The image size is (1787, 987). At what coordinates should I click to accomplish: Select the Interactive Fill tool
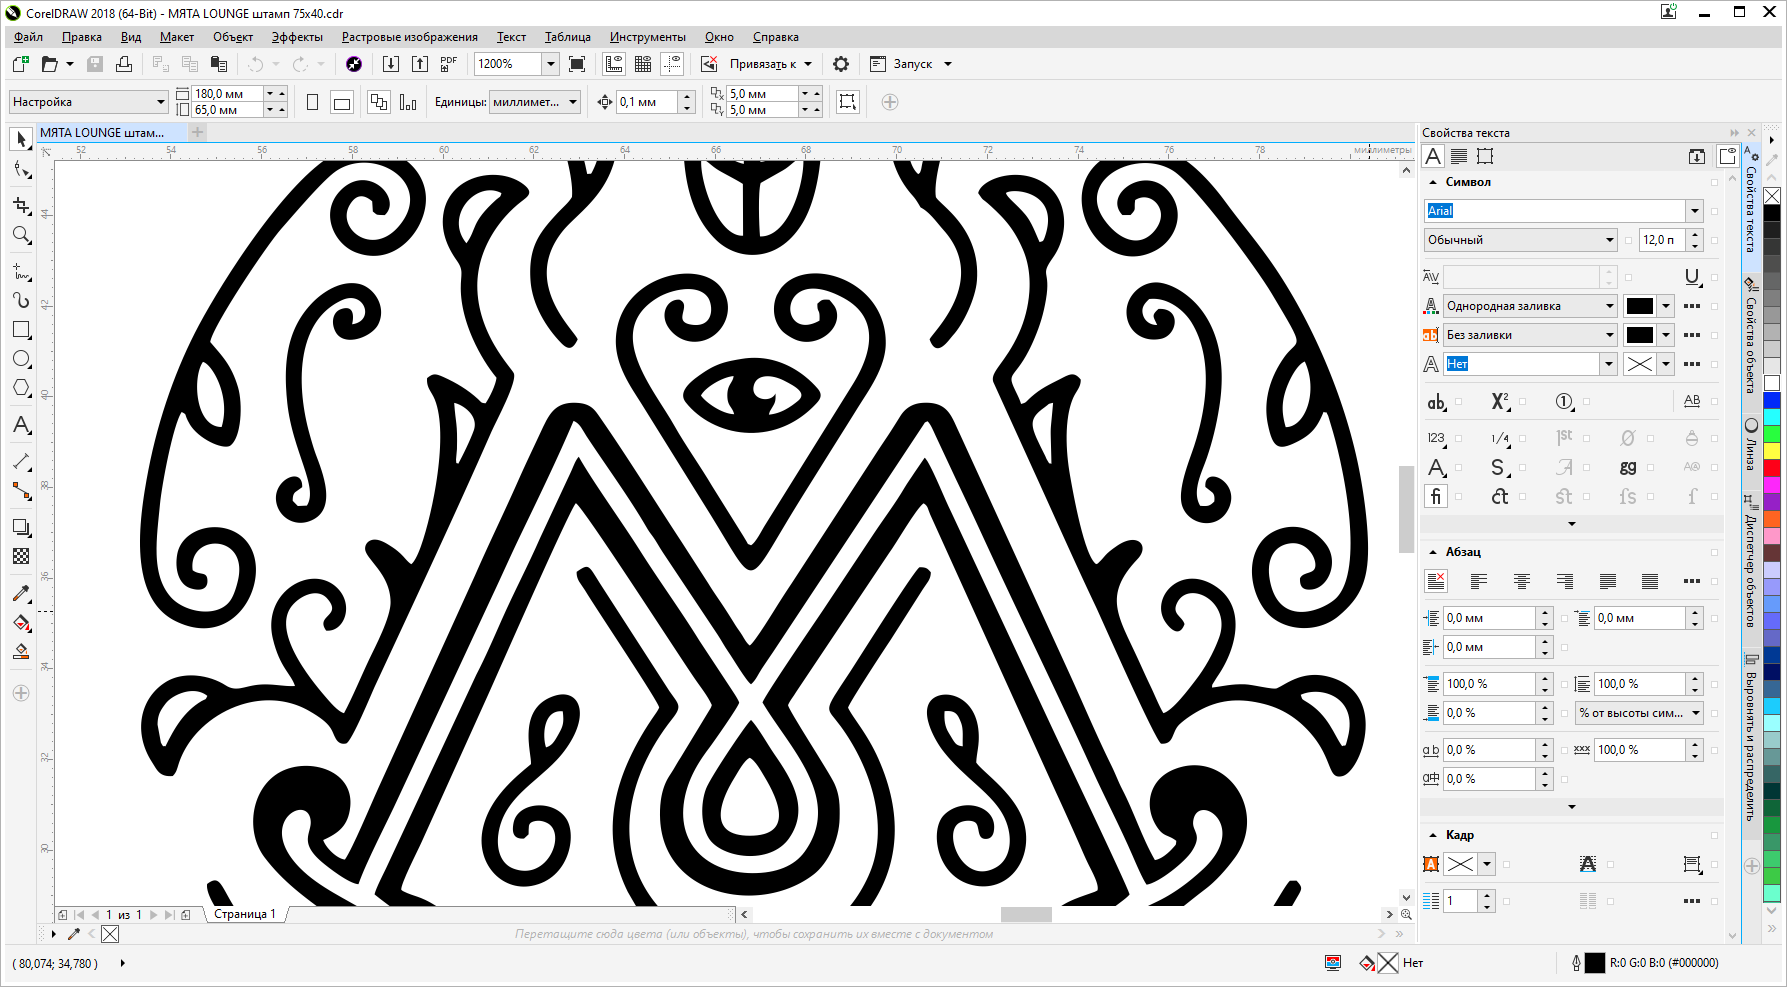click(x=21, y=623)
